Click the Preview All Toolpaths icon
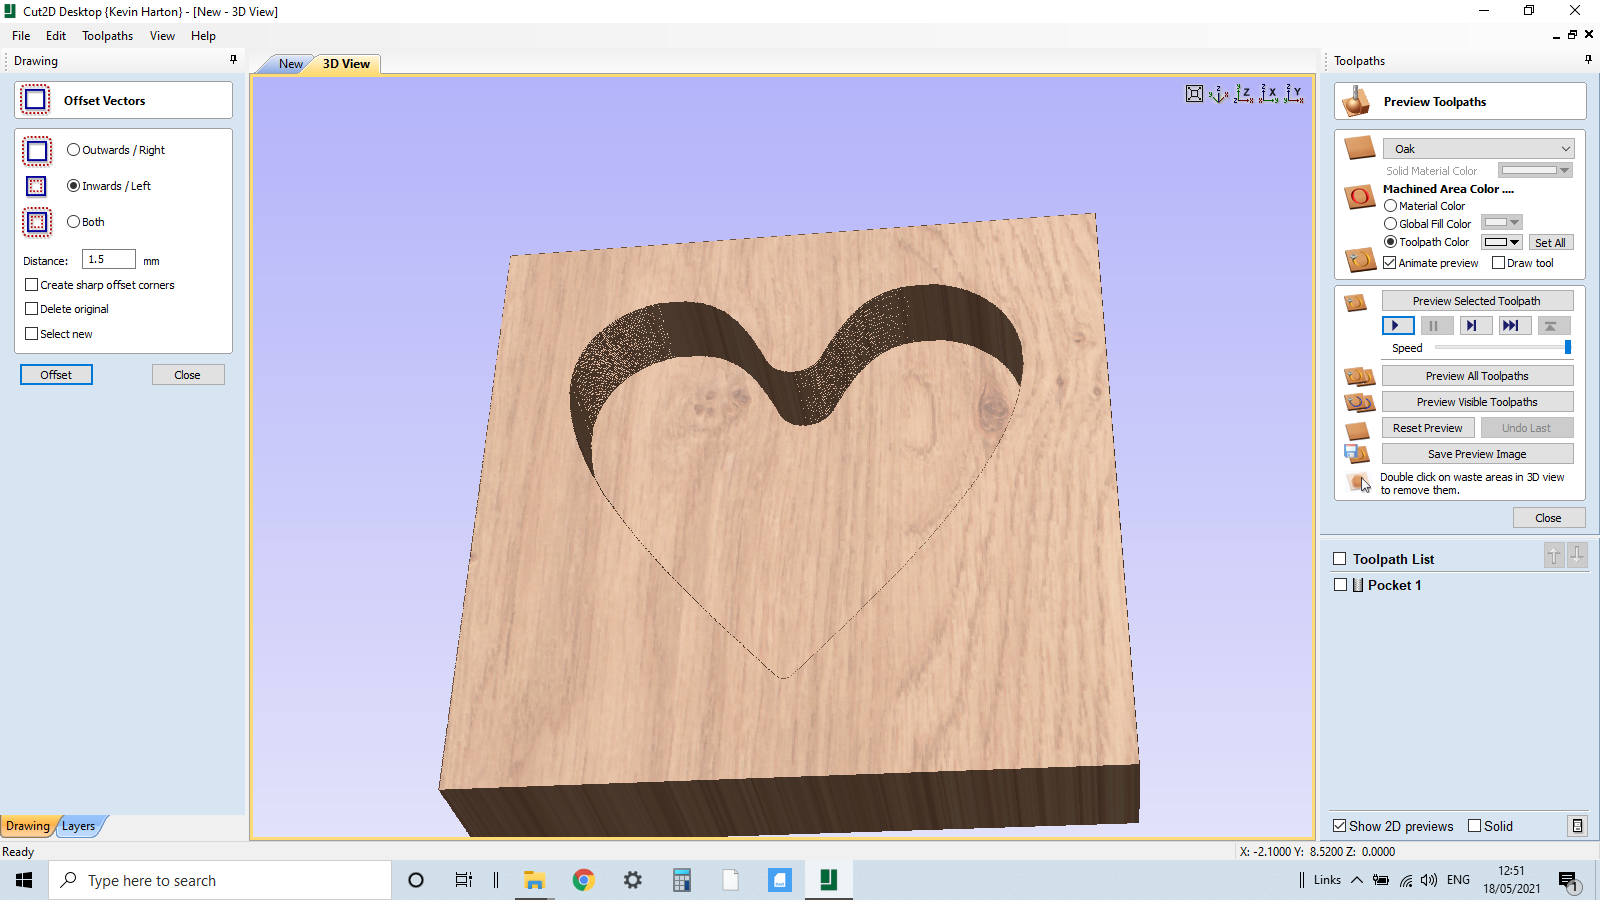The image size is (1600, 900). pyautogui.click(x=1359, y=377)
